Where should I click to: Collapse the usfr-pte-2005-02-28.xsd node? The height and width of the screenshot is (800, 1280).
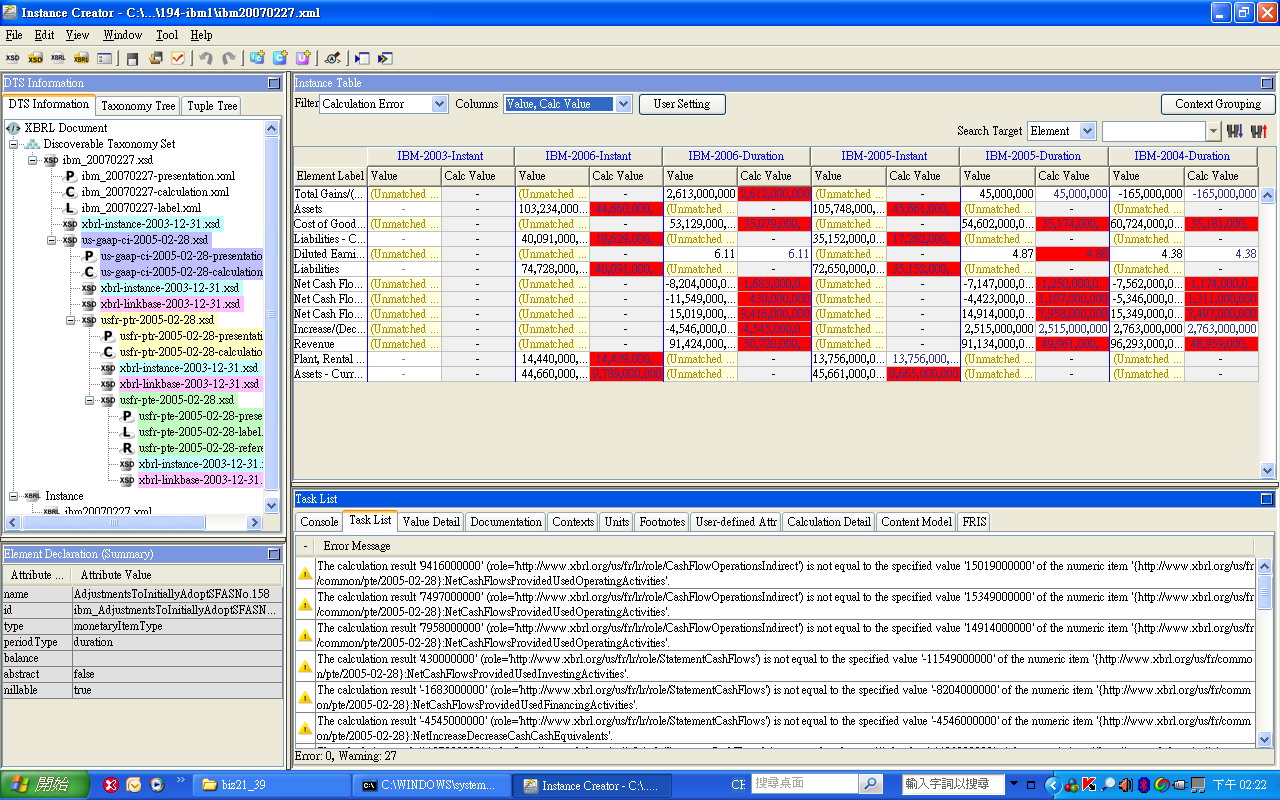pyautogui.click(x=90, y=400)
